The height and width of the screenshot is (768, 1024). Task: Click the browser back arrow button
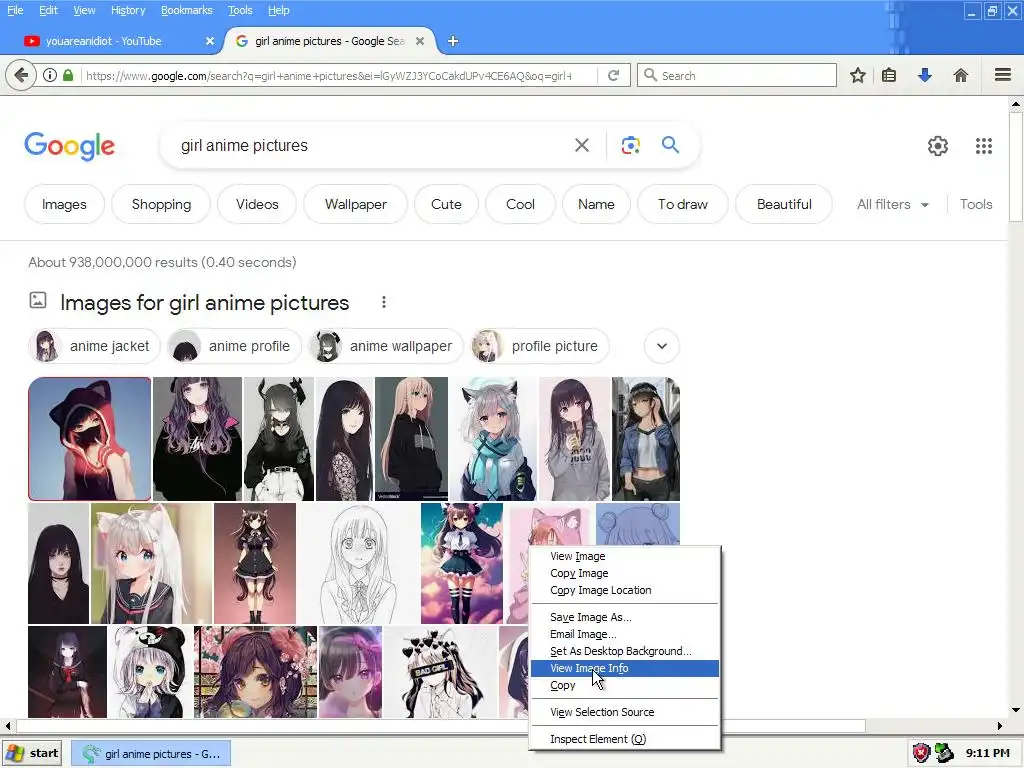[x=21, y=75]
